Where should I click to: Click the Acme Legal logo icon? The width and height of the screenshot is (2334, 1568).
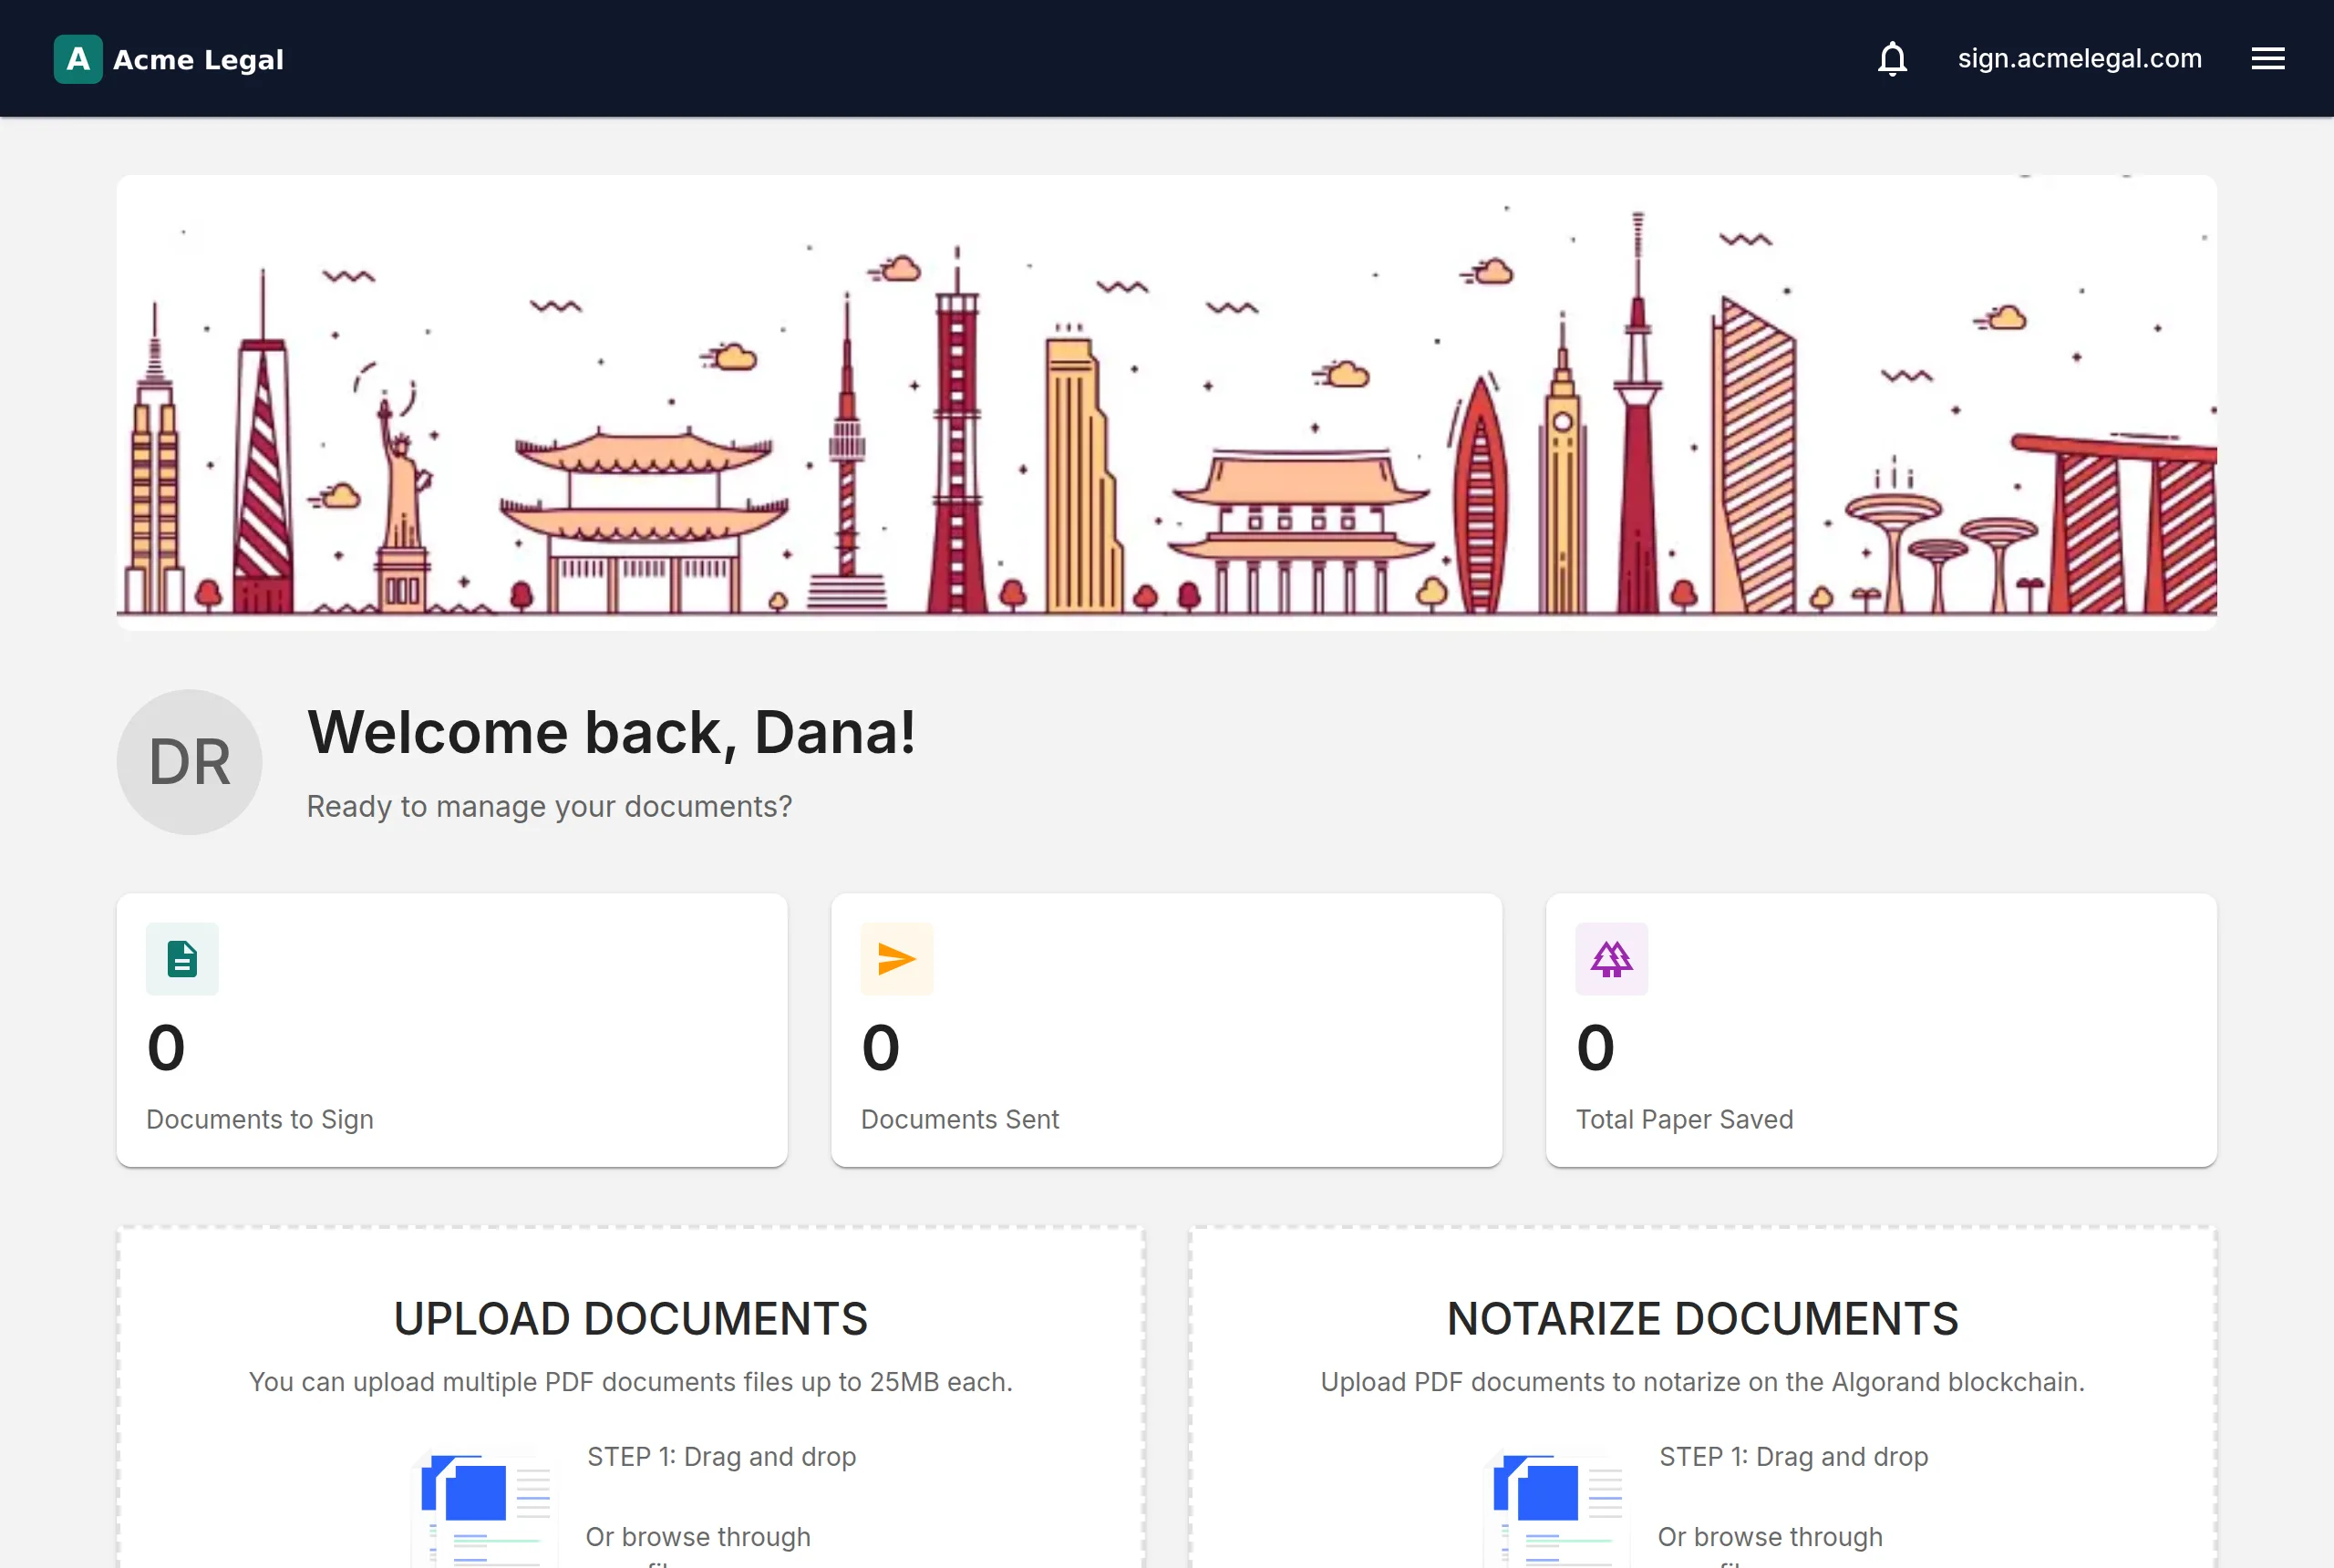pos(78,59)
